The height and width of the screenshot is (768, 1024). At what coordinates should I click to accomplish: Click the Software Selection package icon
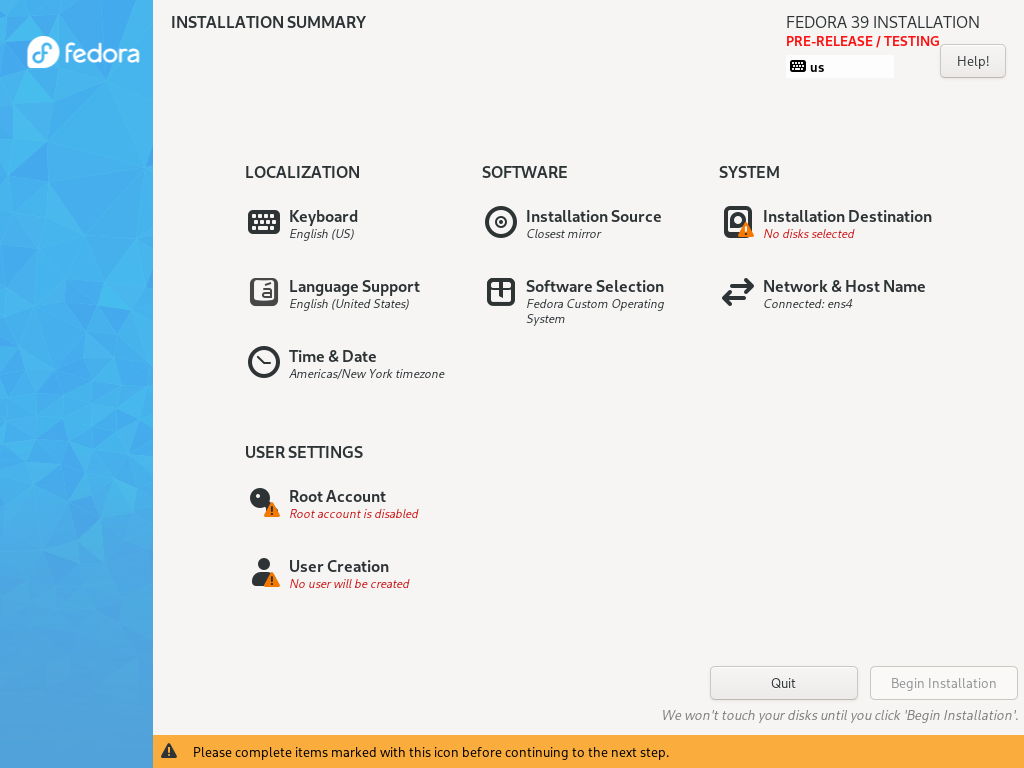click(501, 292)
